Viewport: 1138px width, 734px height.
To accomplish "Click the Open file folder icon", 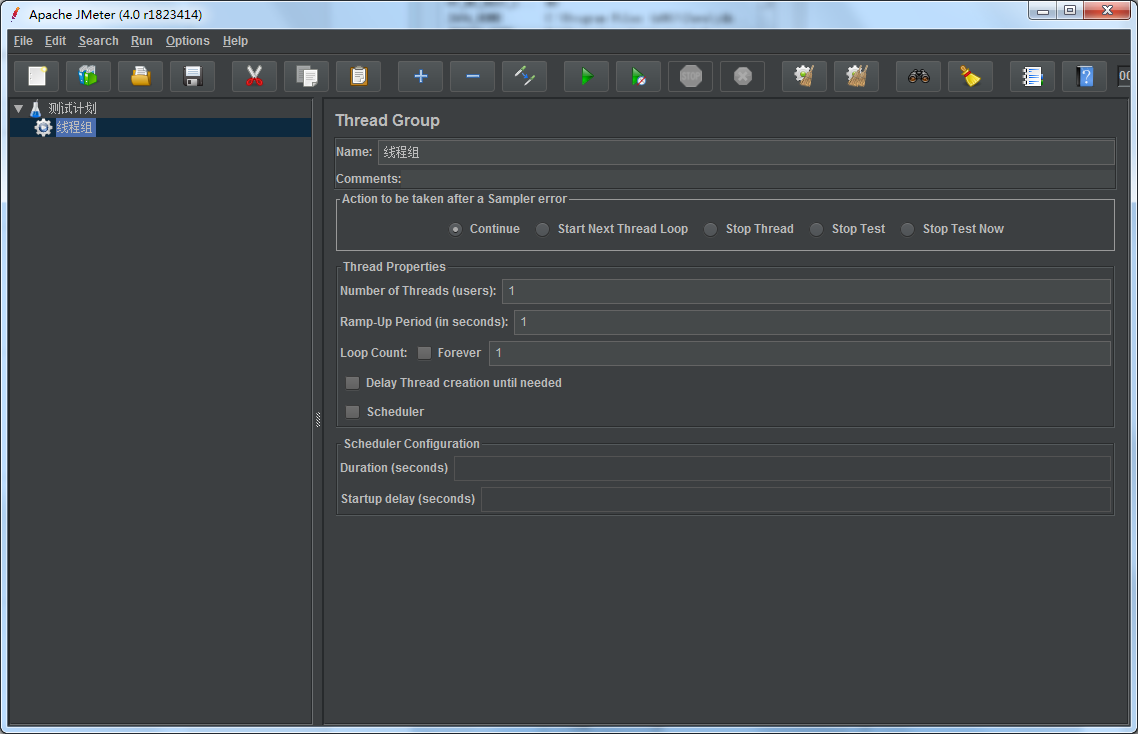I will pyautogui.click(x=141, y=76).
